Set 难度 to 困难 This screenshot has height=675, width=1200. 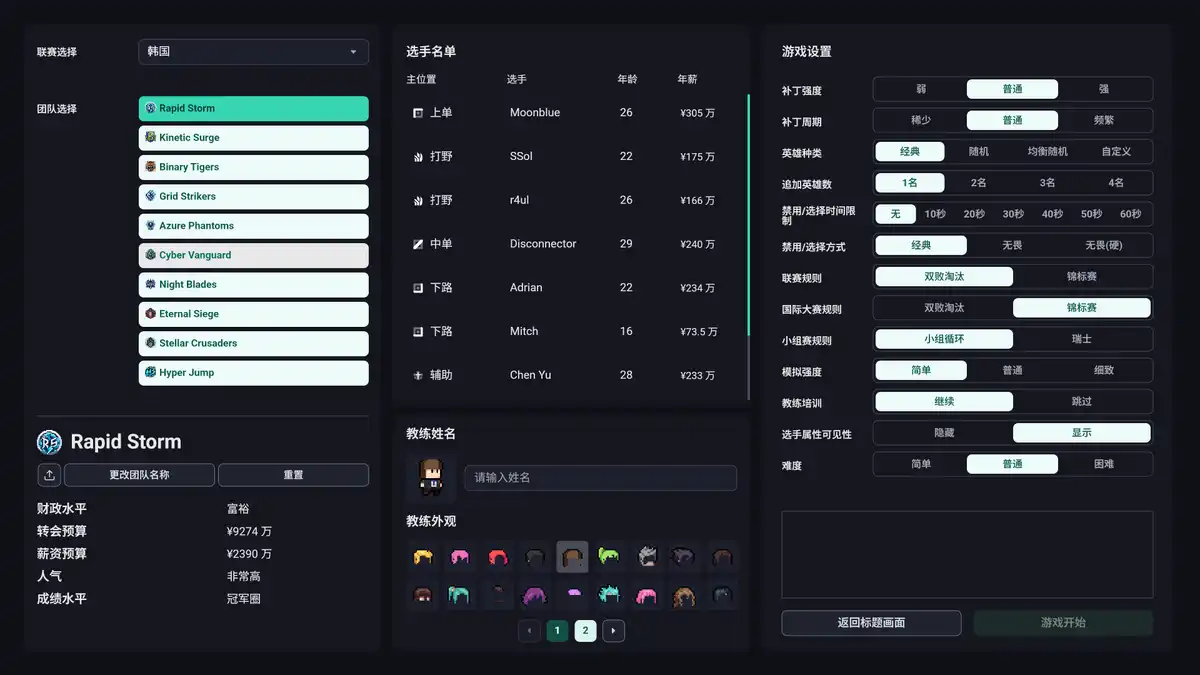[x=1104, y=464]
